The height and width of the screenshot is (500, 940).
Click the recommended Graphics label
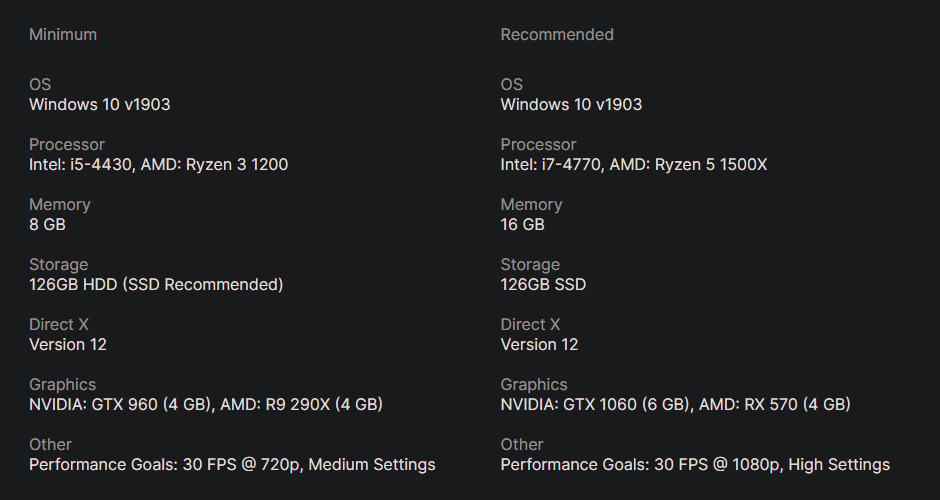point(534,384)
